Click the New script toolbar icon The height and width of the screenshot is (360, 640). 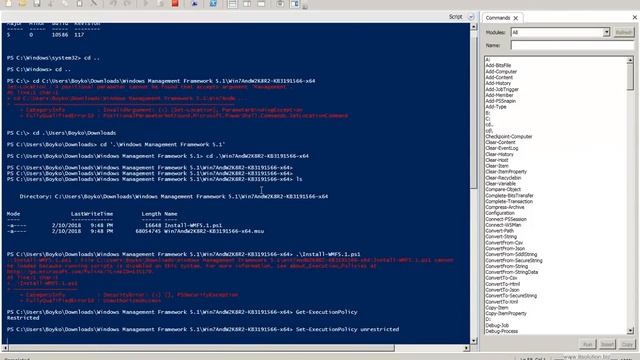point(9,3)
